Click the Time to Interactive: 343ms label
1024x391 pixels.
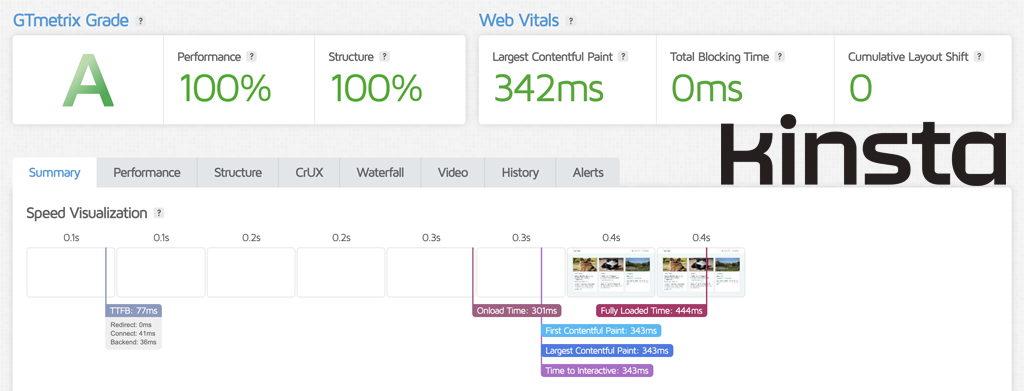598,371
